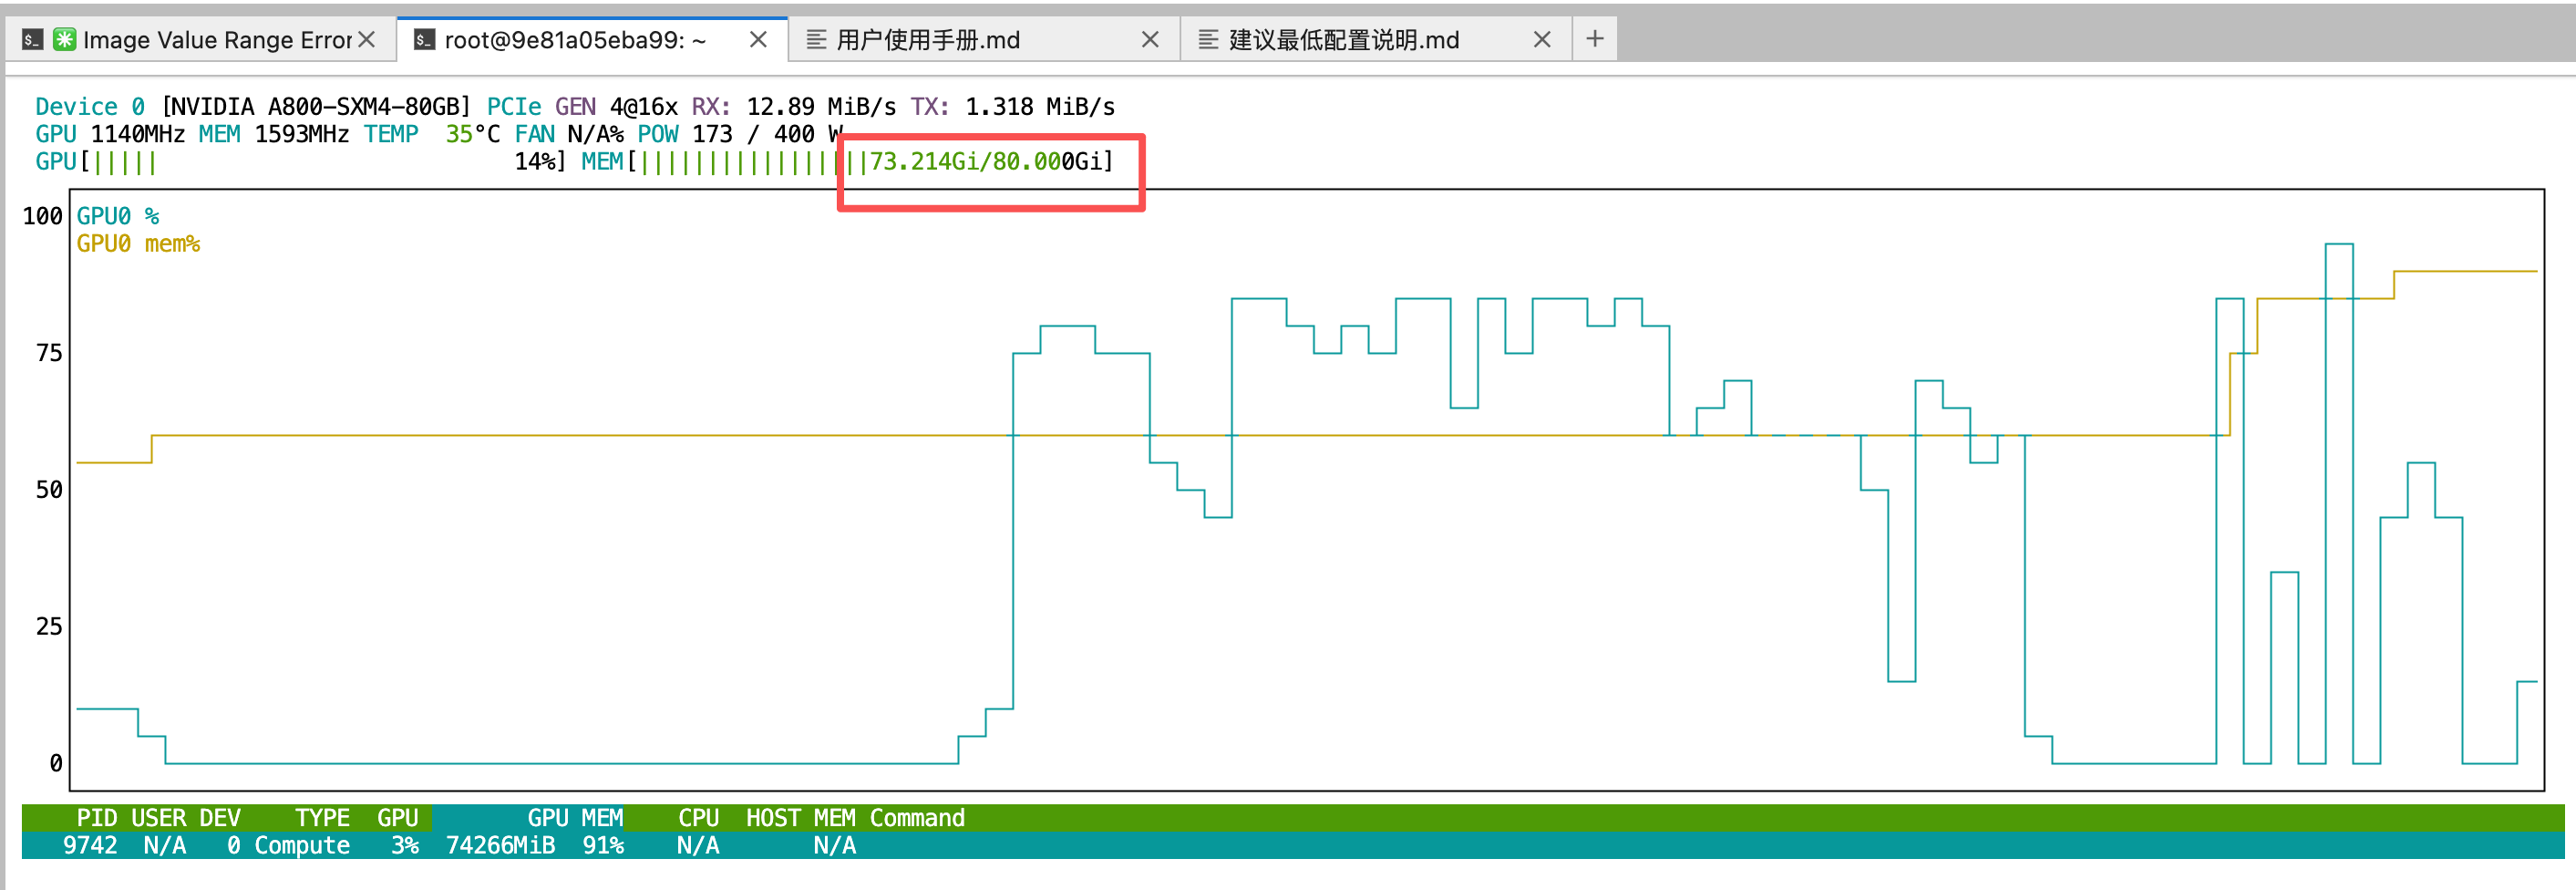Viewport: 2576px width, 890px height.
Task: Click the document icon on the 建议最低配置说明.md tab
Action: tap(1208, 39)
